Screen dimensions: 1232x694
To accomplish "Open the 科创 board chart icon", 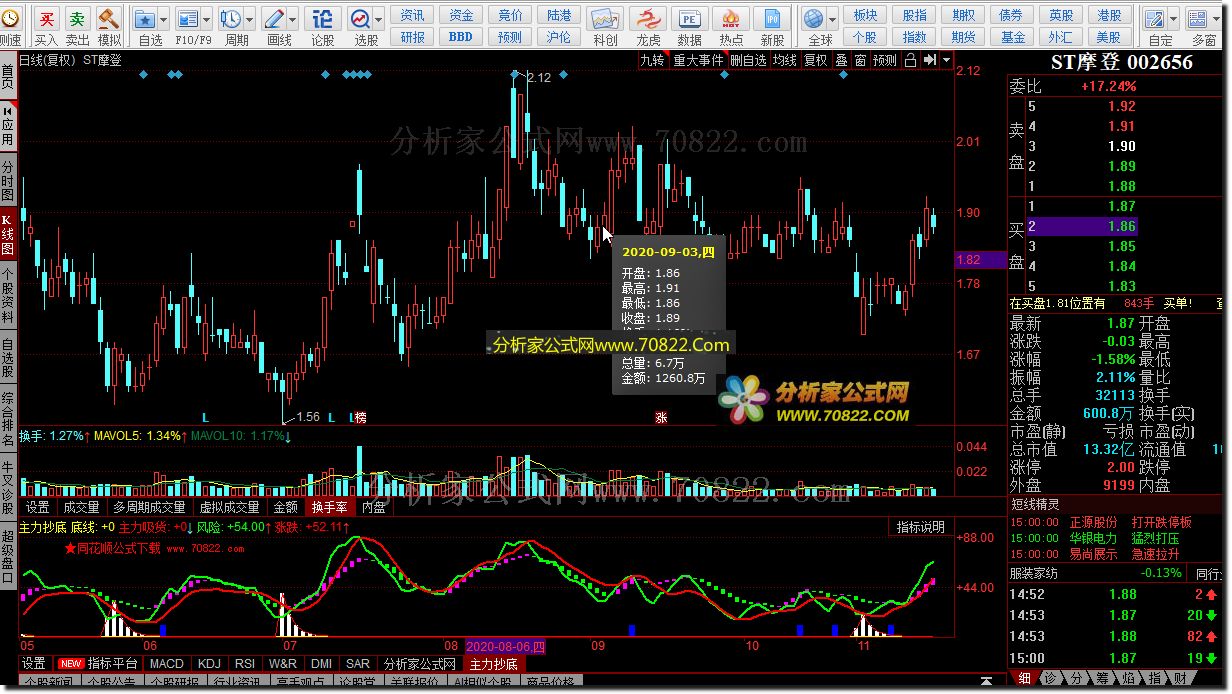I will pos(604,19).
